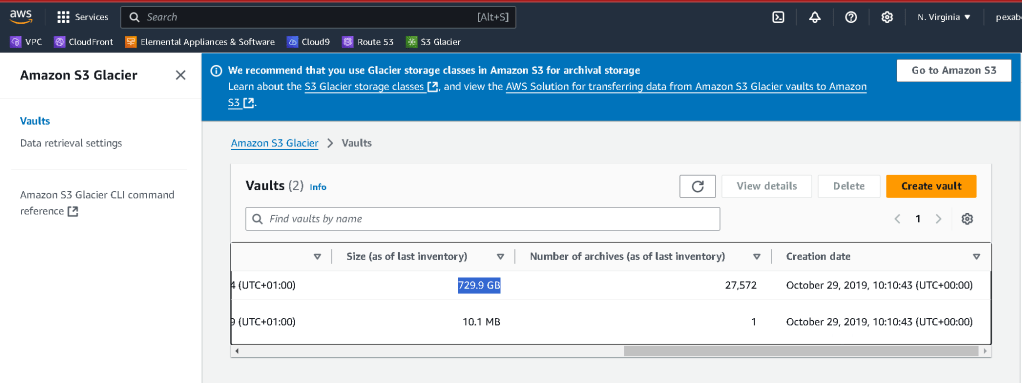Image resolution: width=1022 pixels, height=383 pixels.
Task: Open the Route 53 favorite shortcut
Action: coord(368,42)
